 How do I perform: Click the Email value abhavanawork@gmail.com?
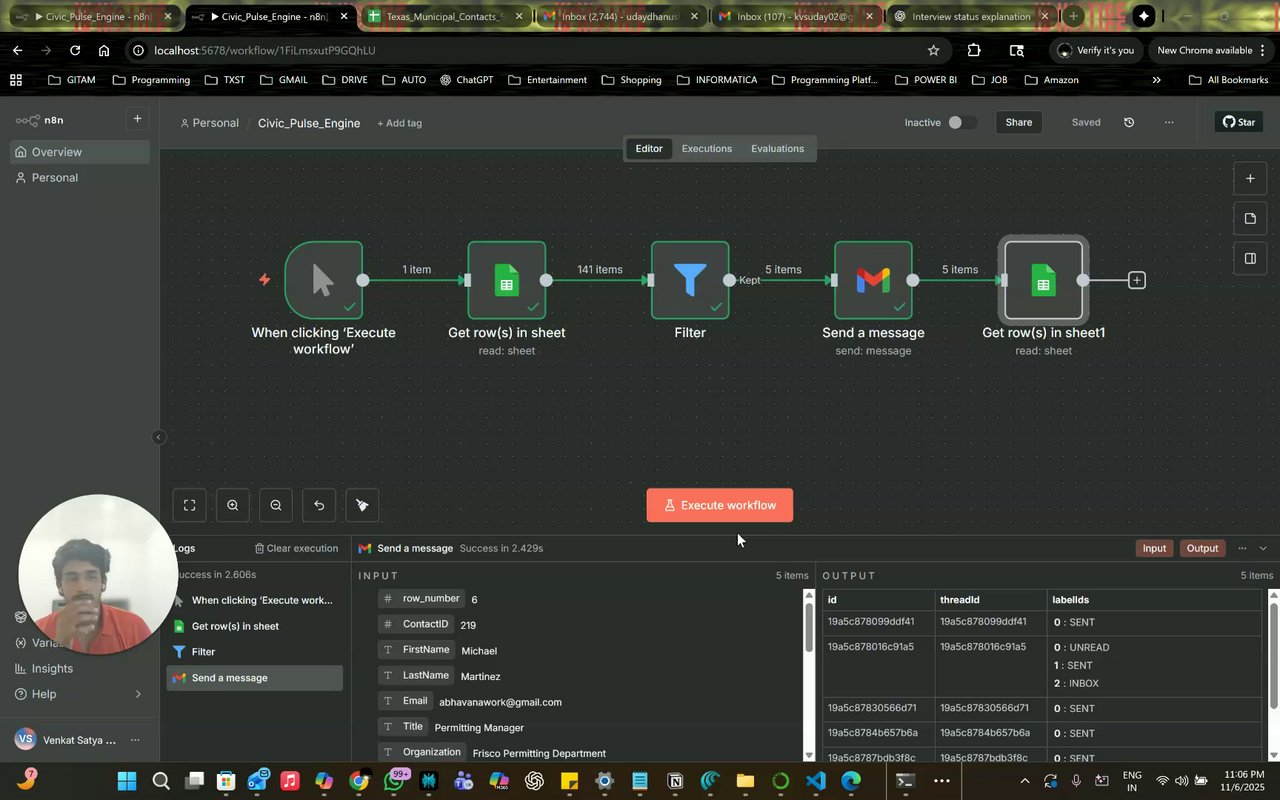click(x=500, y=702)
